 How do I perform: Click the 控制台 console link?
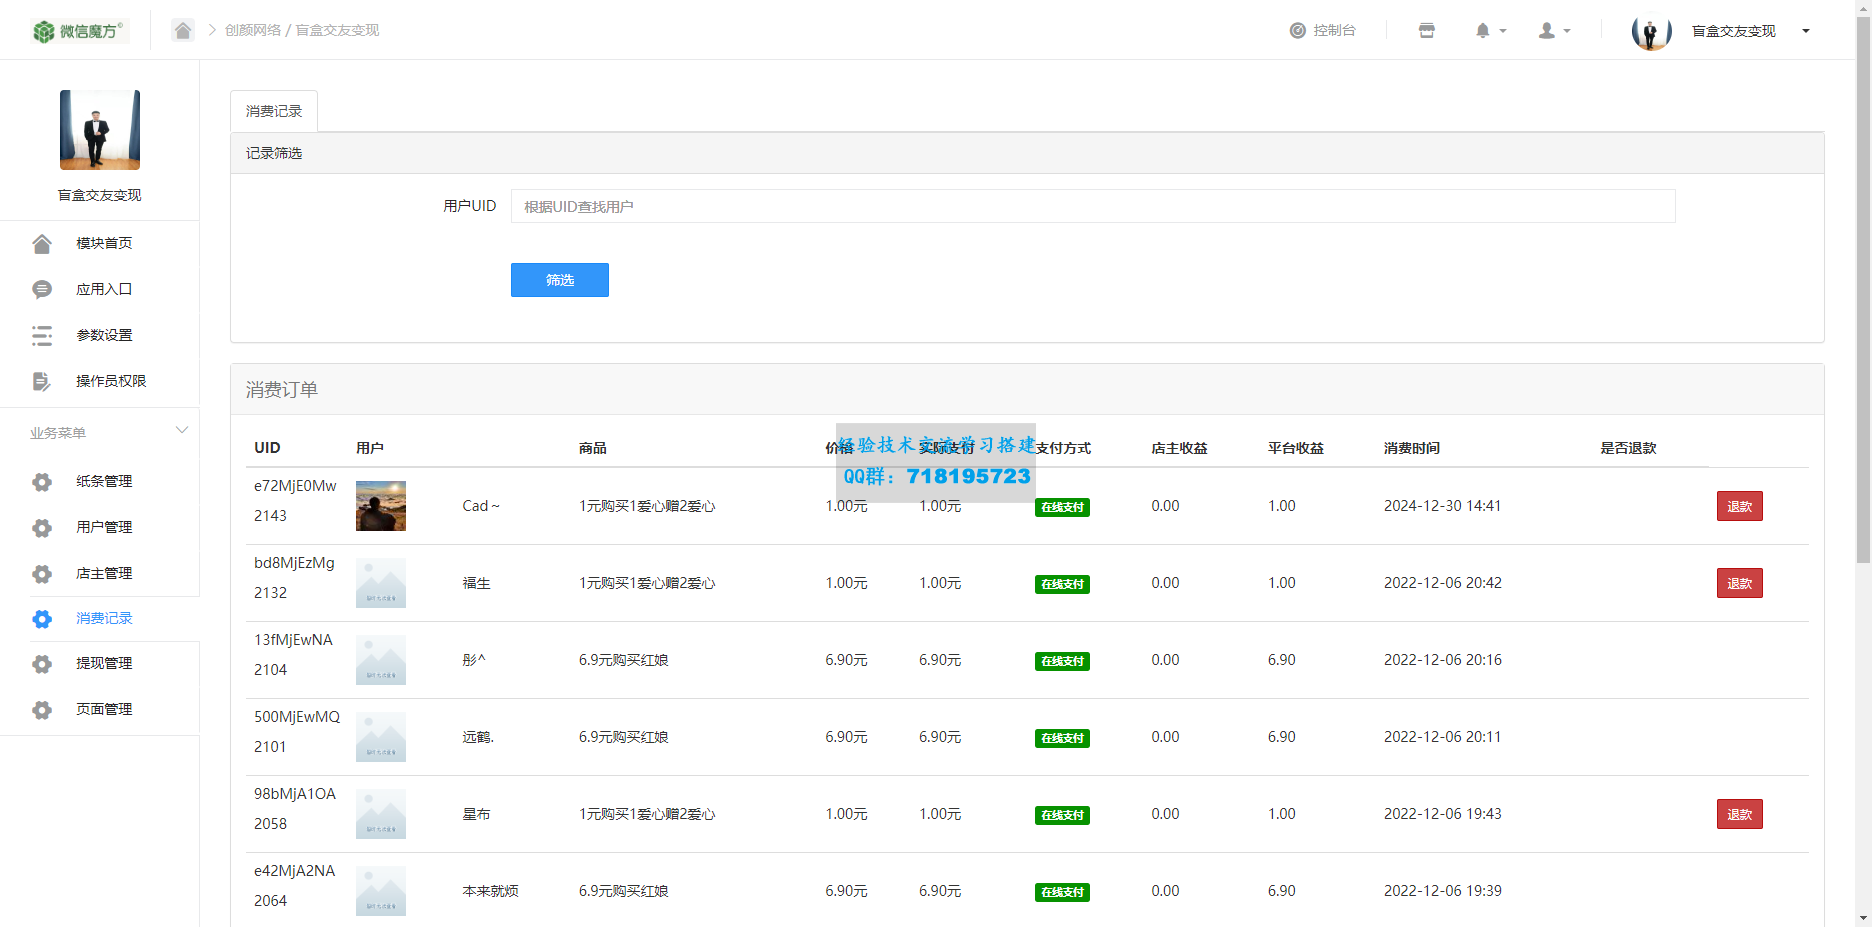point(1322,31)
